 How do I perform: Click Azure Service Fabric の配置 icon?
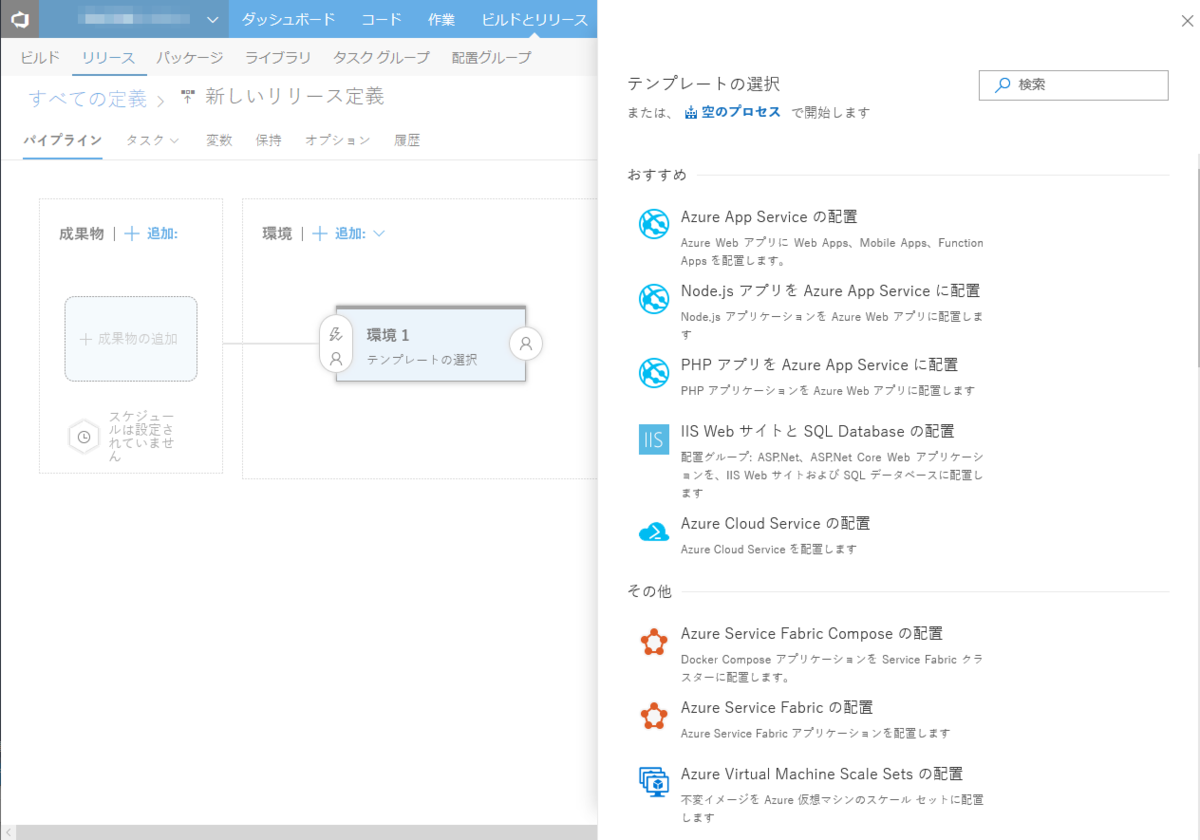(x=653, y=716)
